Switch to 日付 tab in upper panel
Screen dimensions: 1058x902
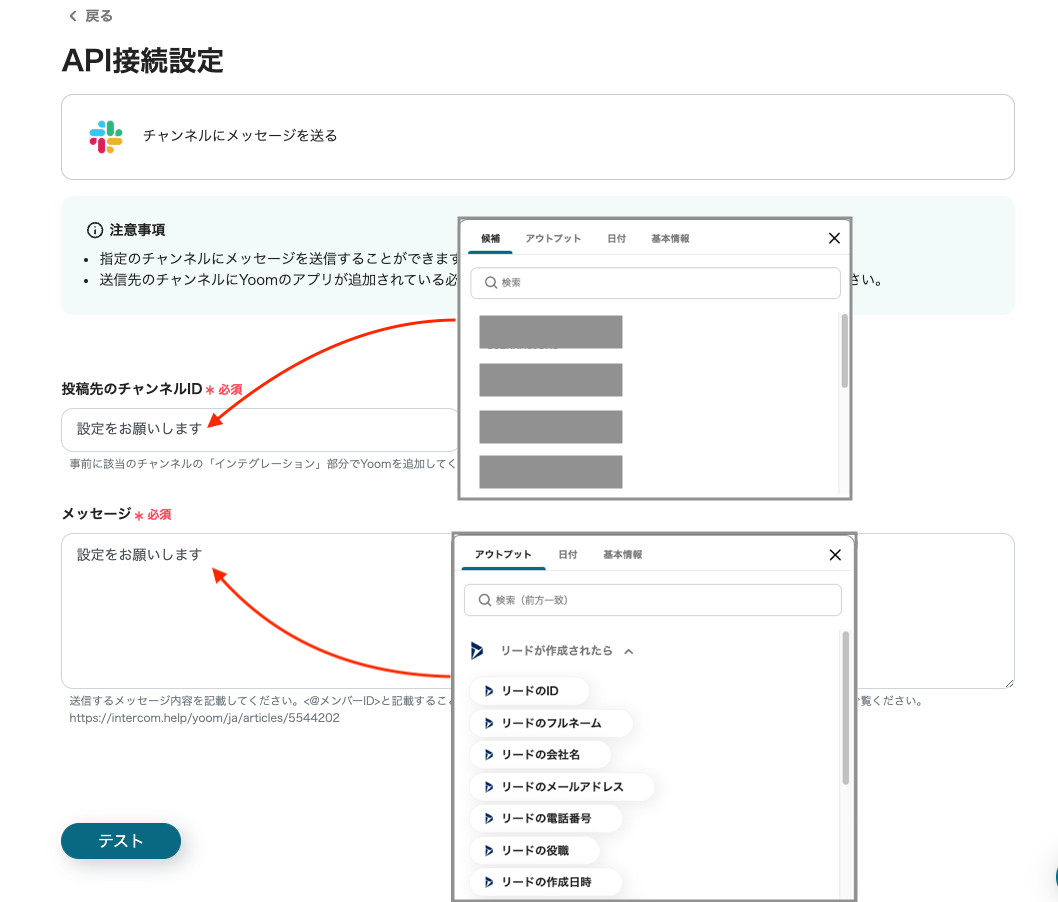(616, 239)
